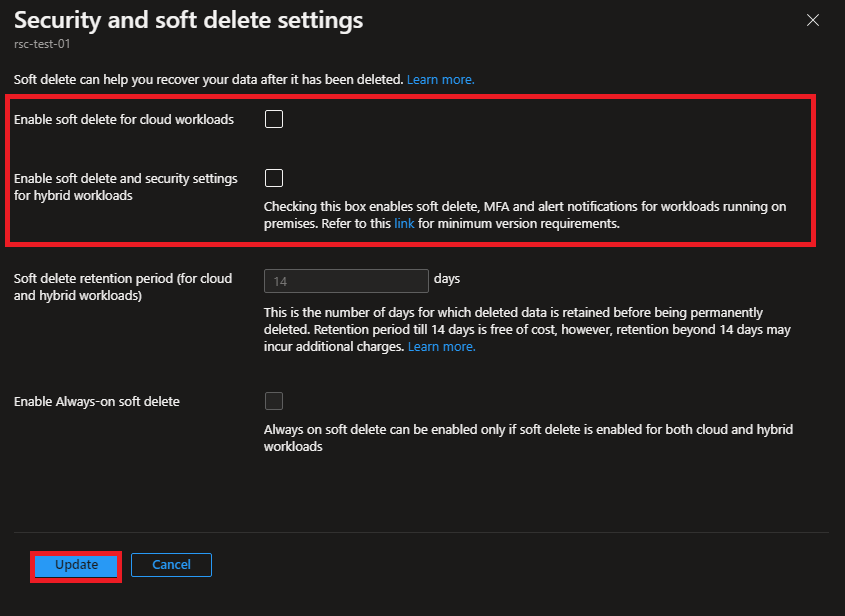
Task: Cancel the settings changes
Action: click(171, 565)
